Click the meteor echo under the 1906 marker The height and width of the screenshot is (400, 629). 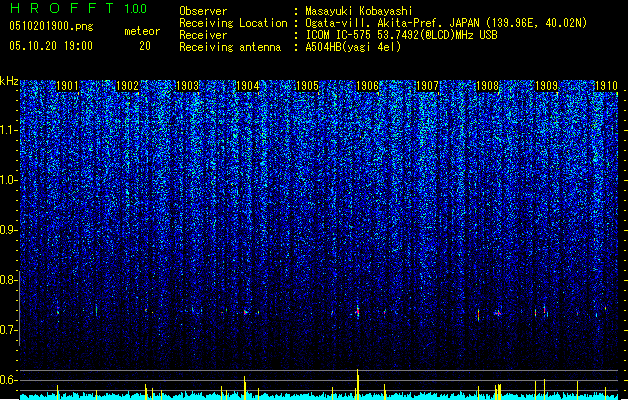(x=357, y=311)
